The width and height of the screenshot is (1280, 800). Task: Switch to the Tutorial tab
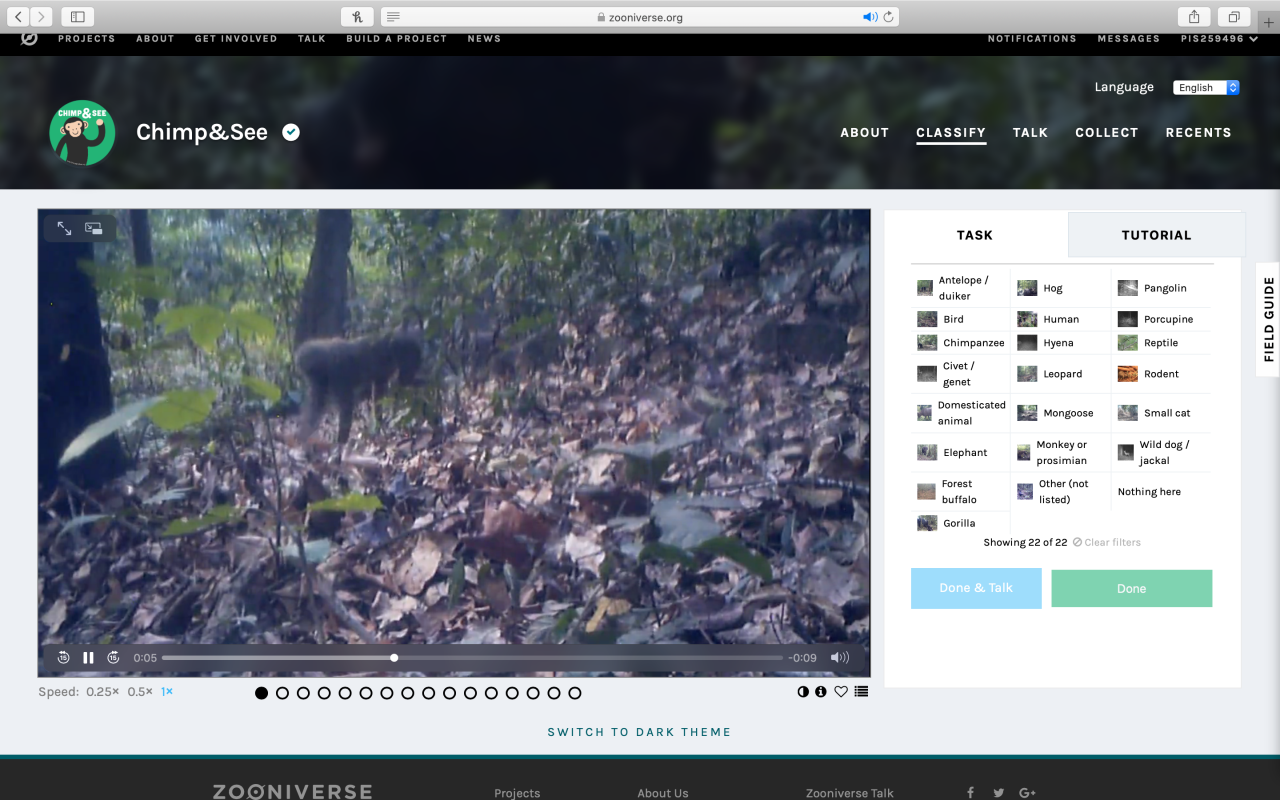(x=1156, y=235)
